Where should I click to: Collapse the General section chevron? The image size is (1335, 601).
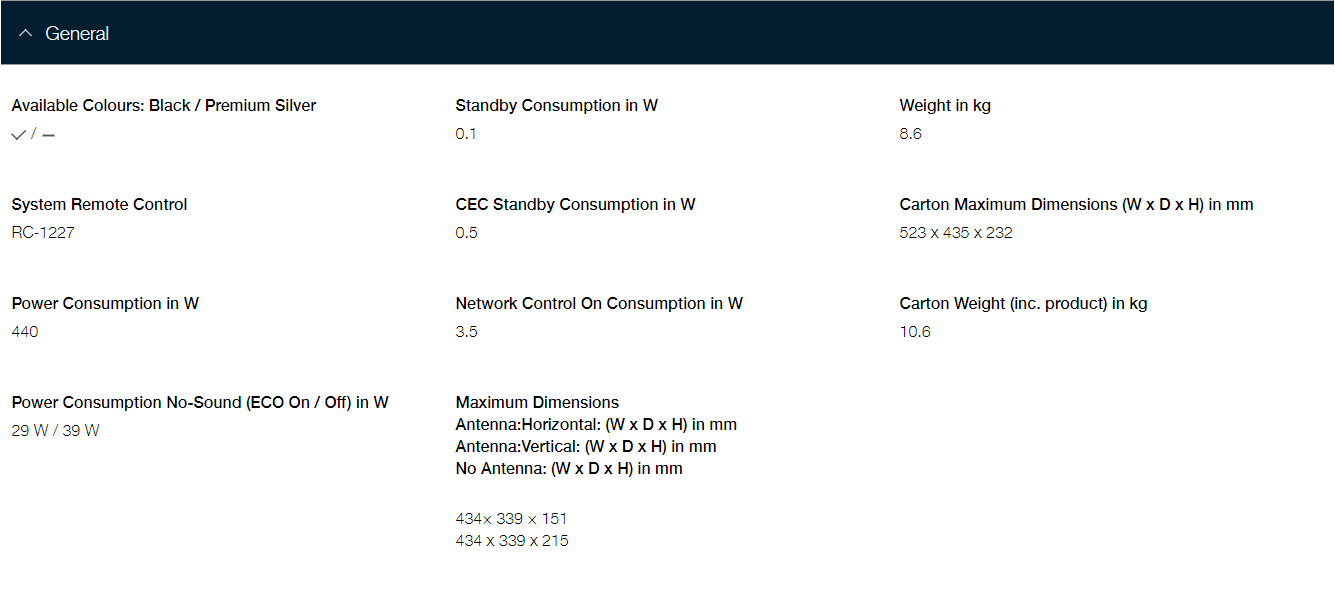click(x=26, y=34)
